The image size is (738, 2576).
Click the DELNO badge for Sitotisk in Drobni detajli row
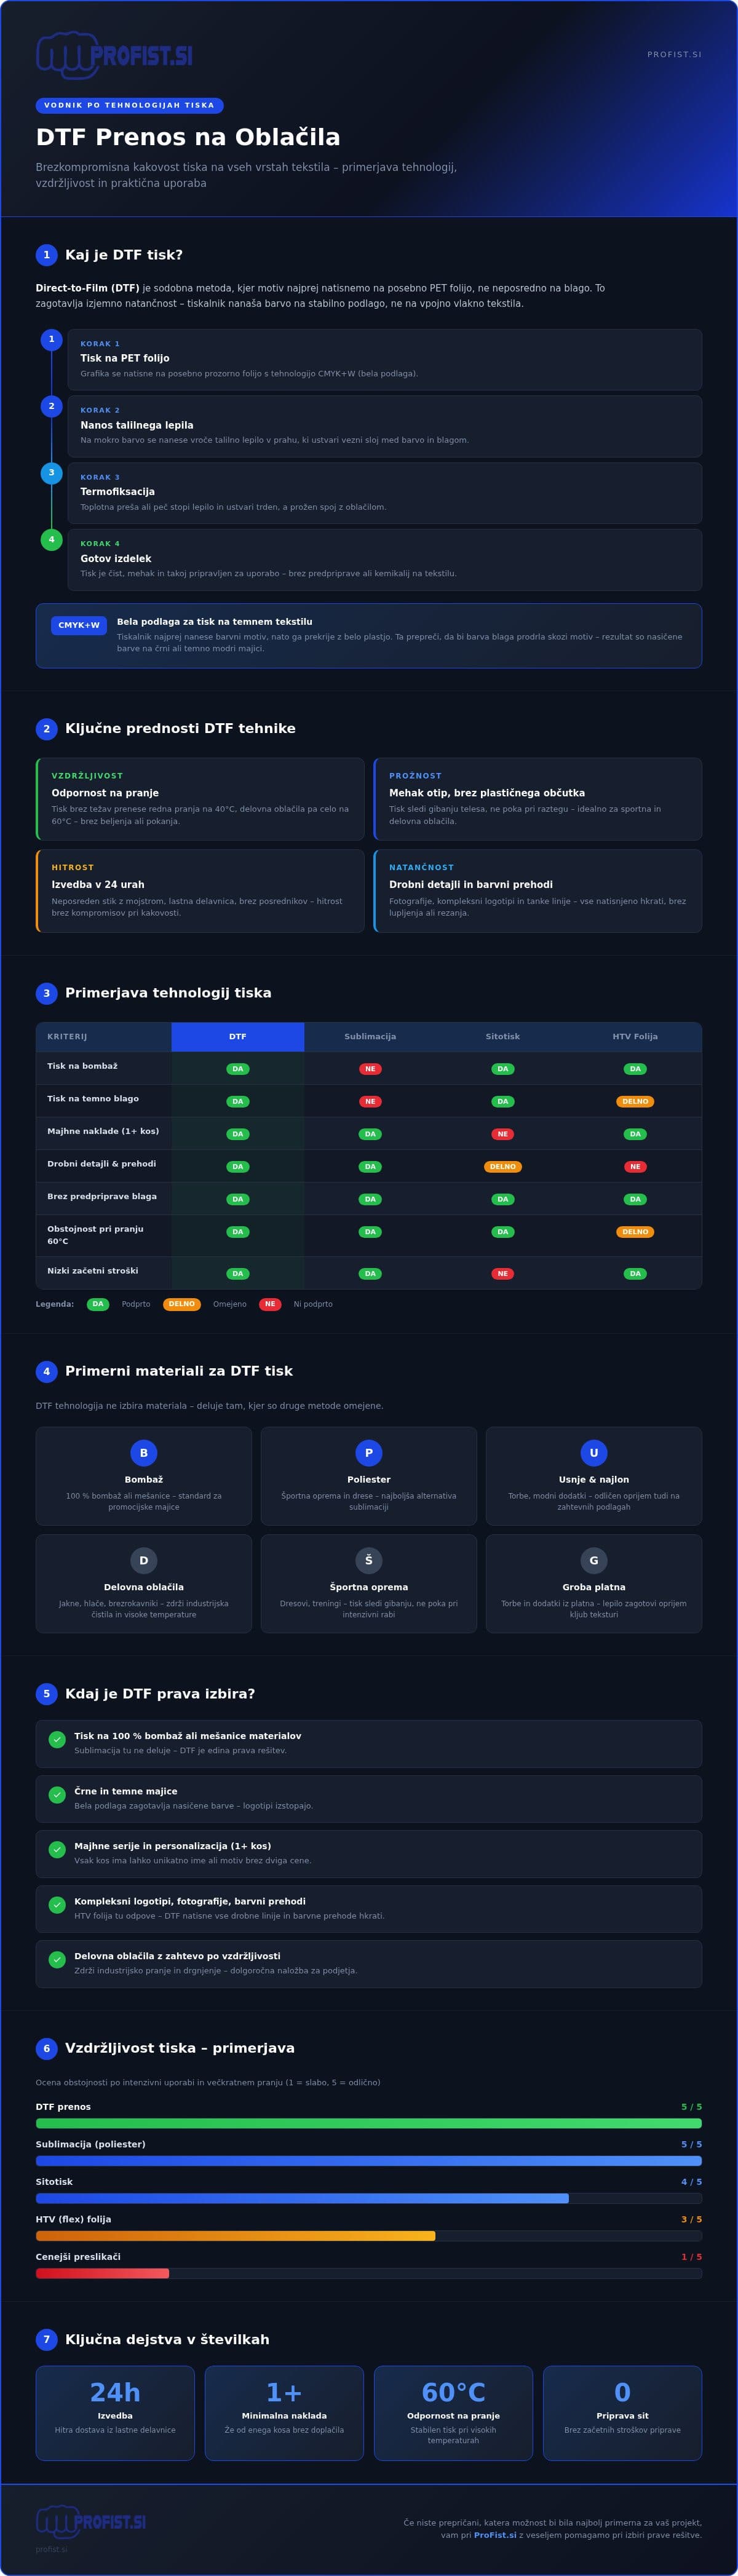tap(503, 1167)
